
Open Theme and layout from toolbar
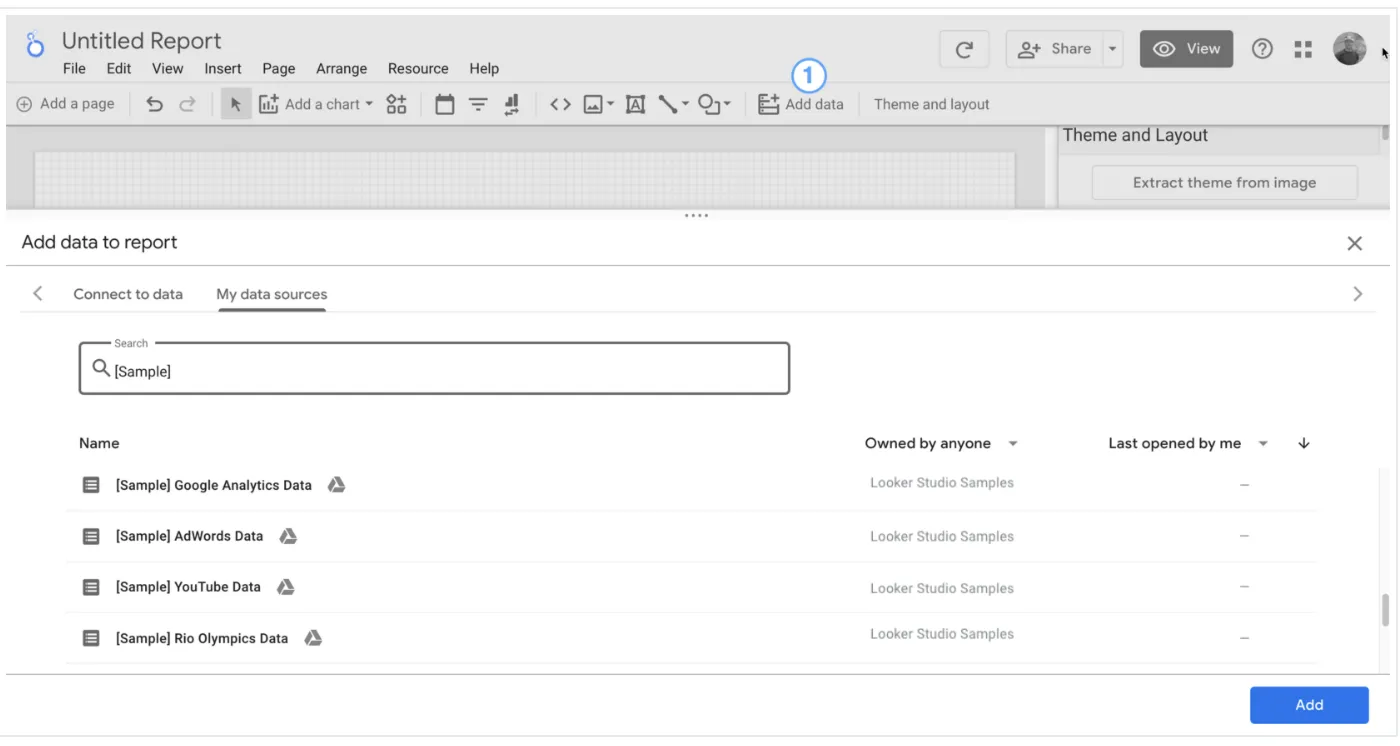pyautogui.click(x=931, y=104)
